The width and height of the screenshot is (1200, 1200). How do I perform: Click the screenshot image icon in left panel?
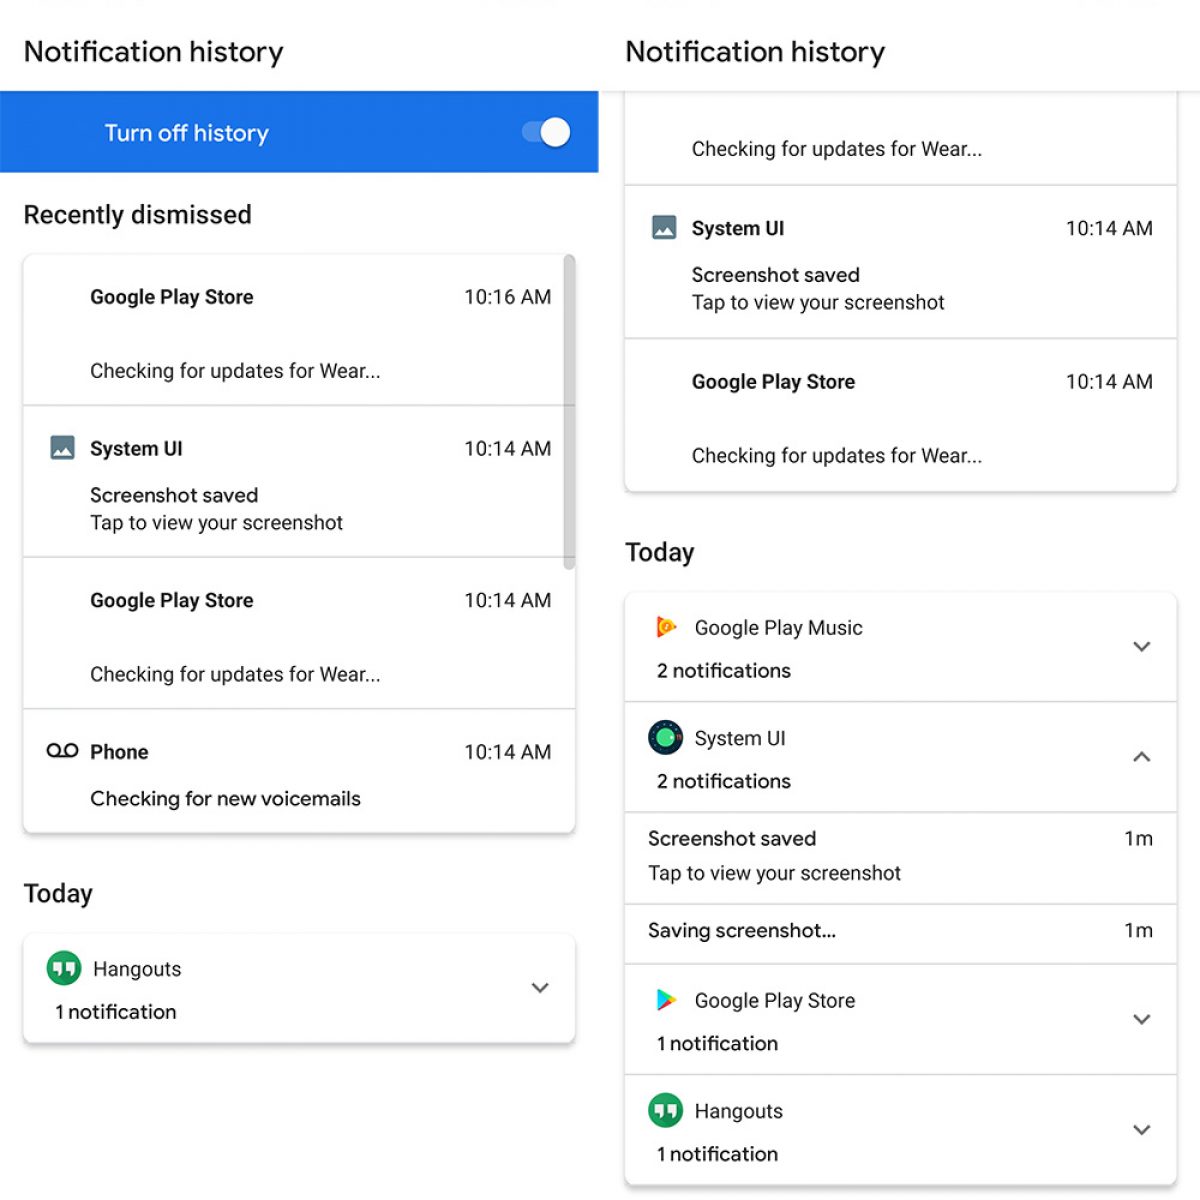click(62, 448)
